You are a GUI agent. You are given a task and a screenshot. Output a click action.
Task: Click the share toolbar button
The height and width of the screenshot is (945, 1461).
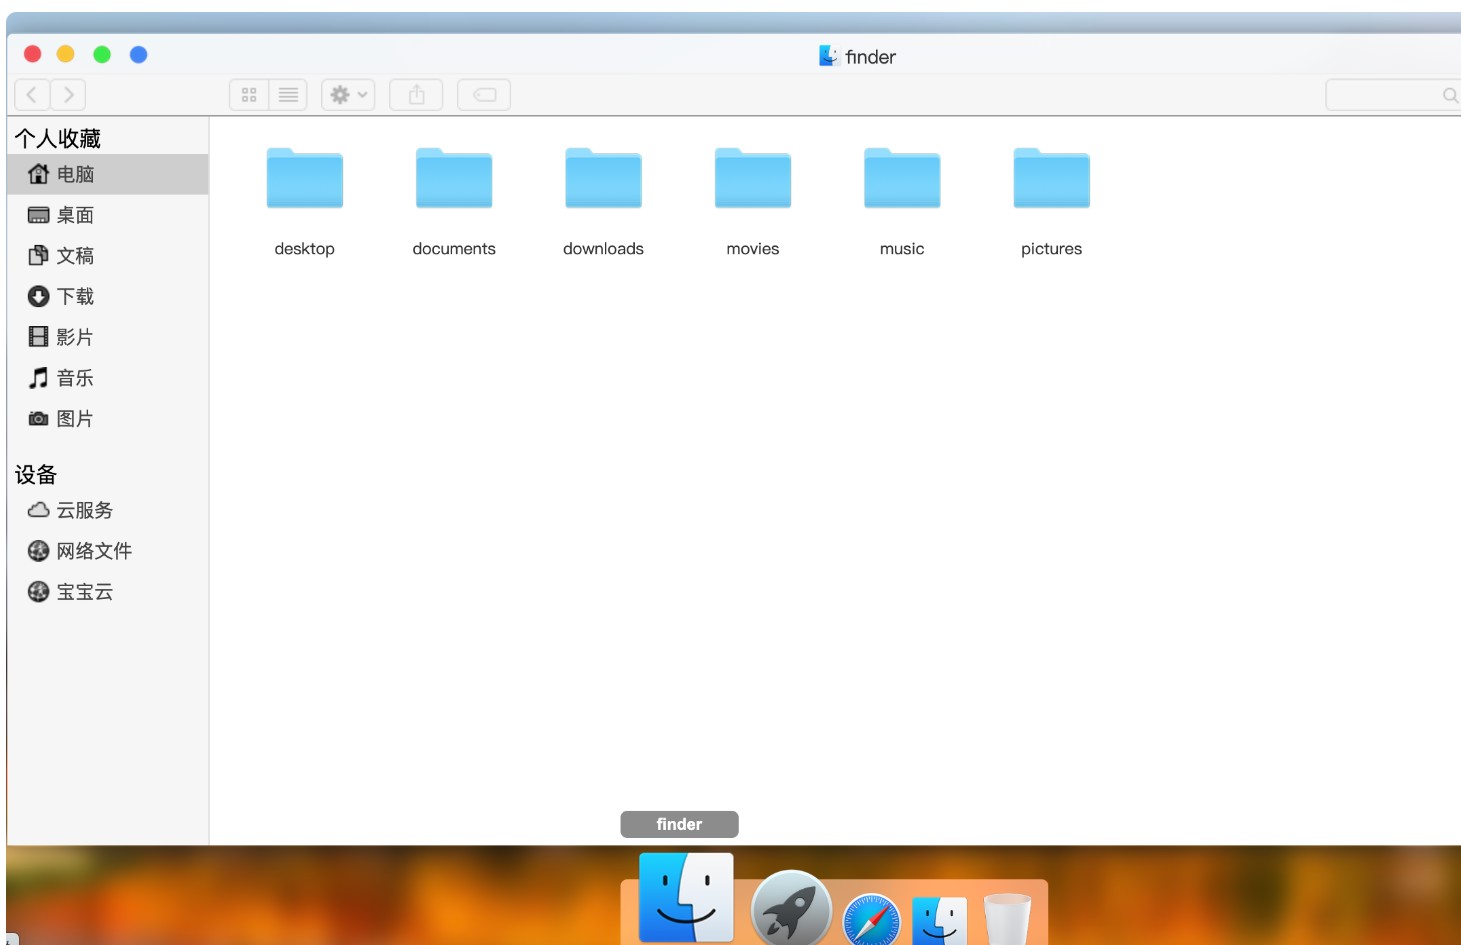click(x=416, y=95)
